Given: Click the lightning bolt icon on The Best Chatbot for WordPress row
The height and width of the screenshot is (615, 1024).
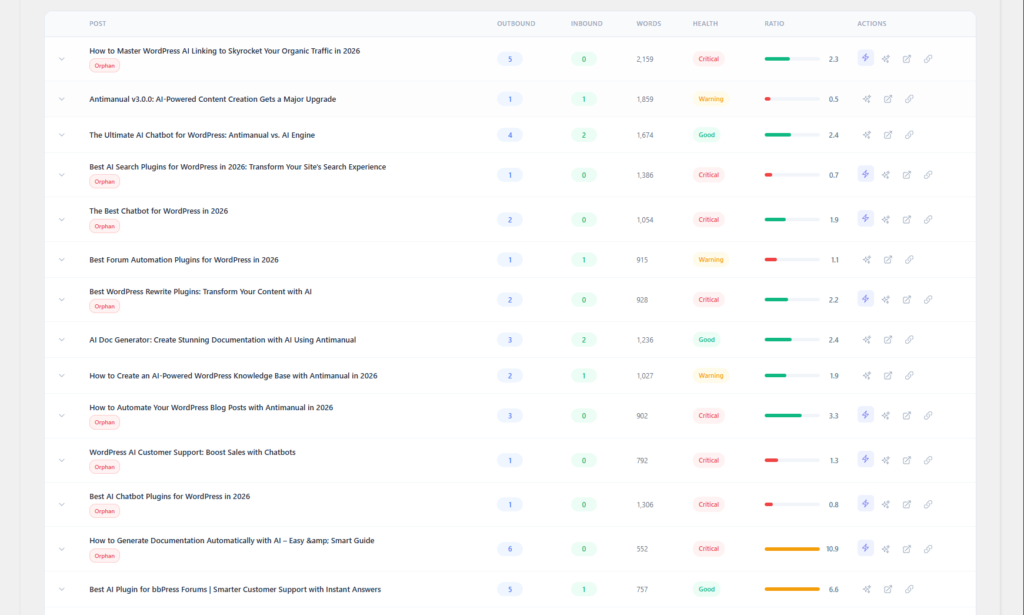Looking at the screenshot, I should (x=865, y=219).
